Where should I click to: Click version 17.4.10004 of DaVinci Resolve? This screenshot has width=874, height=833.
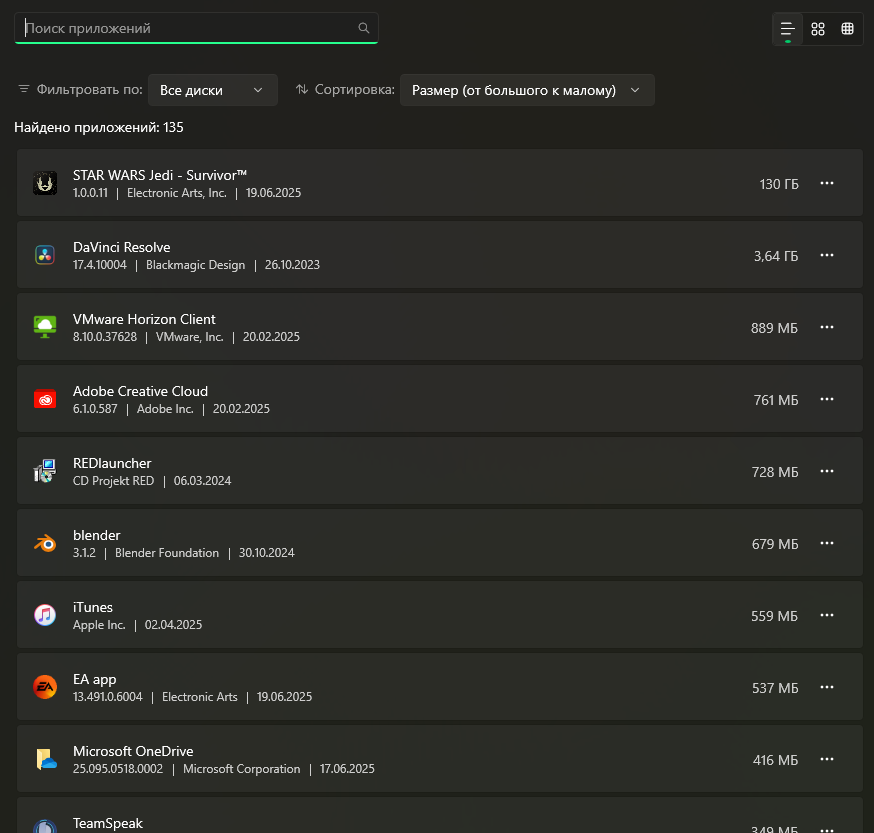point(100,265)
